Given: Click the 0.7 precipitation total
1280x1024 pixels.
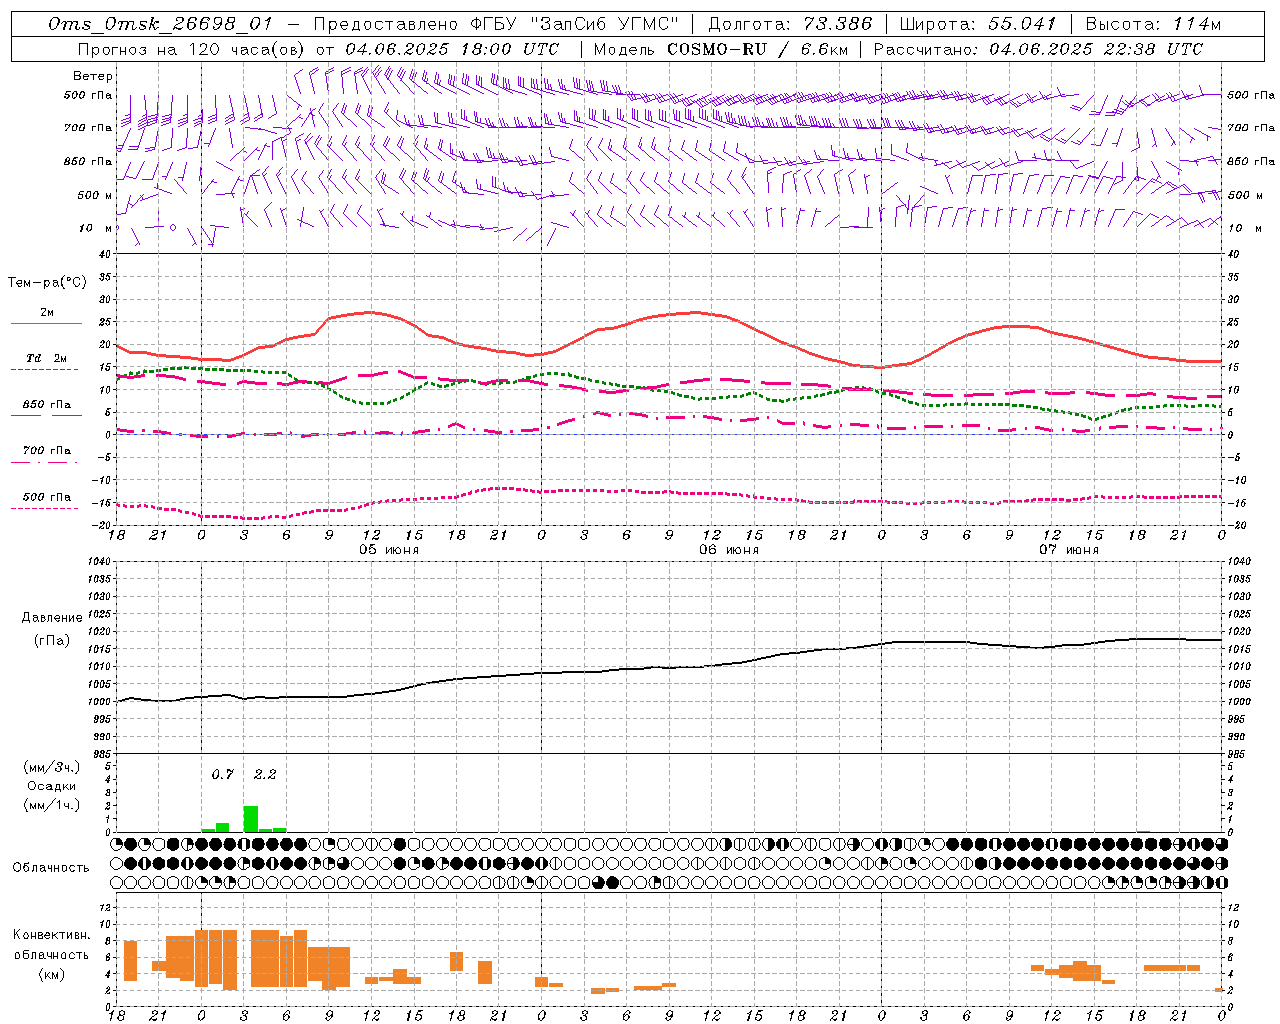Looking at the screenshot, I should (x=222, y=775).
